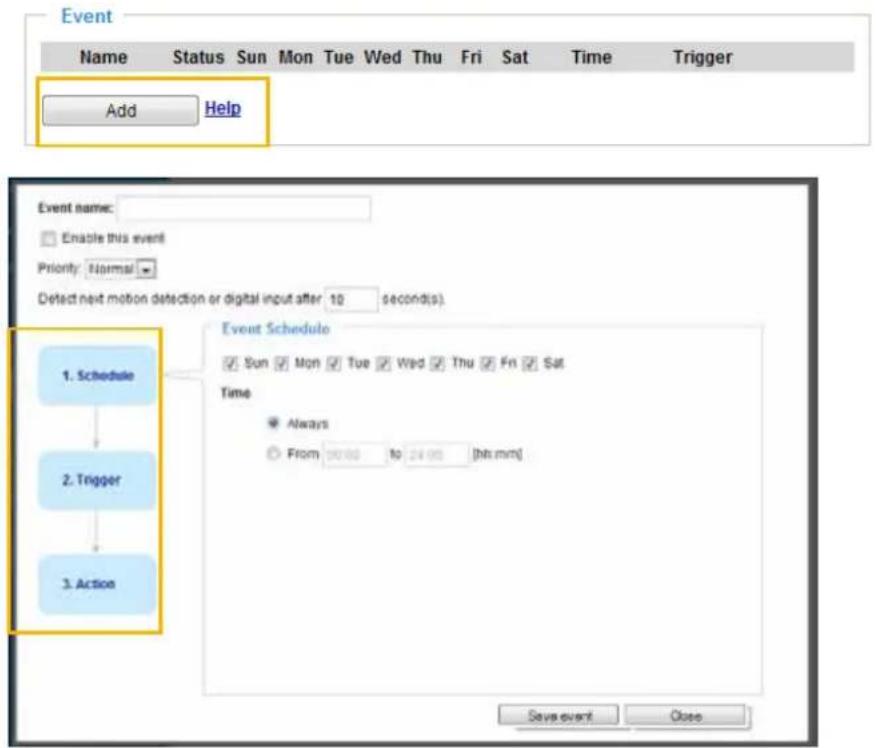Click the Save event button
876x748 pixels.
[559, 716]
